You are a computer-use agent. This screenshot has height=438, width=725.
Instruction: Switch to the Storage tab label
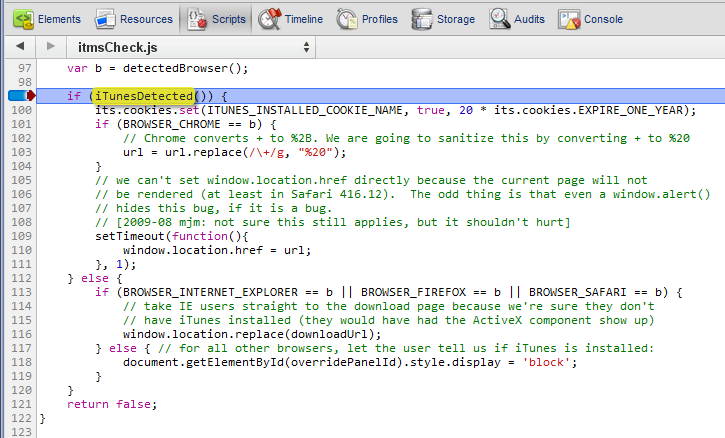(x=456, y=19)
